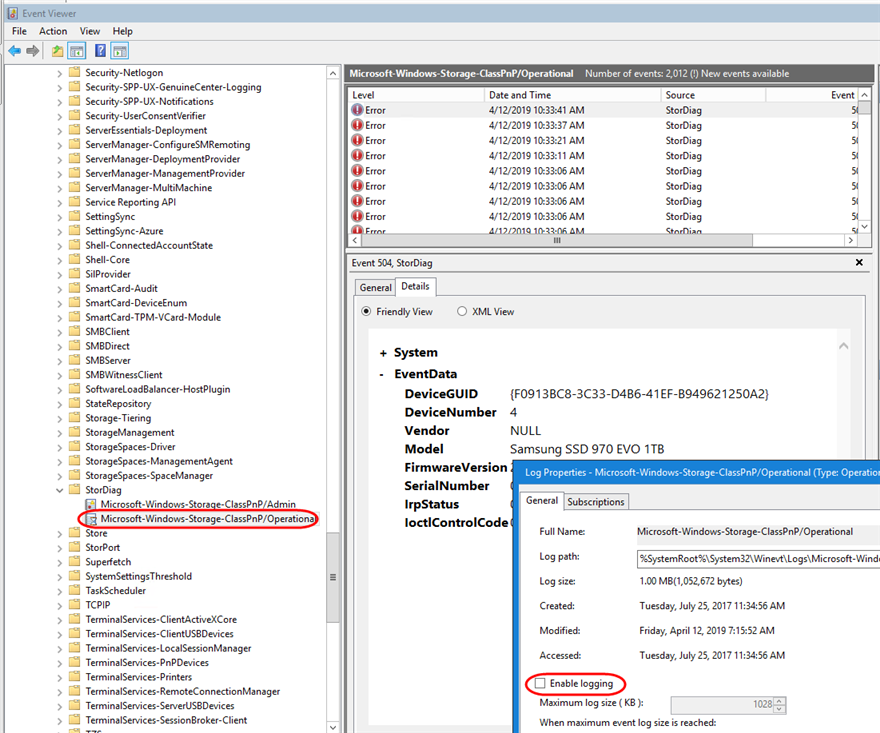Collapse the EventData section
880x733 pixels.
382,374
